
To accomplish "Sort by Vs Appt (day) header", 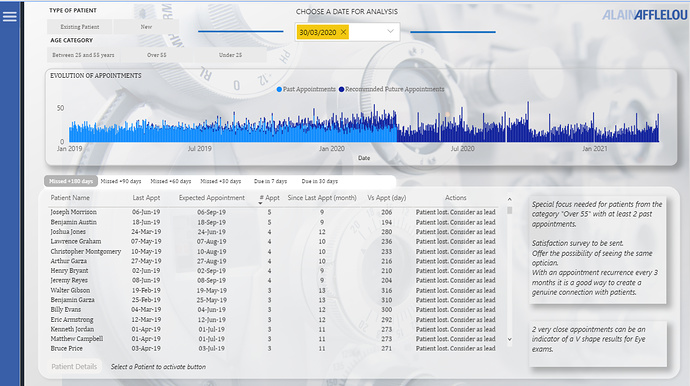I will [387, 198].
